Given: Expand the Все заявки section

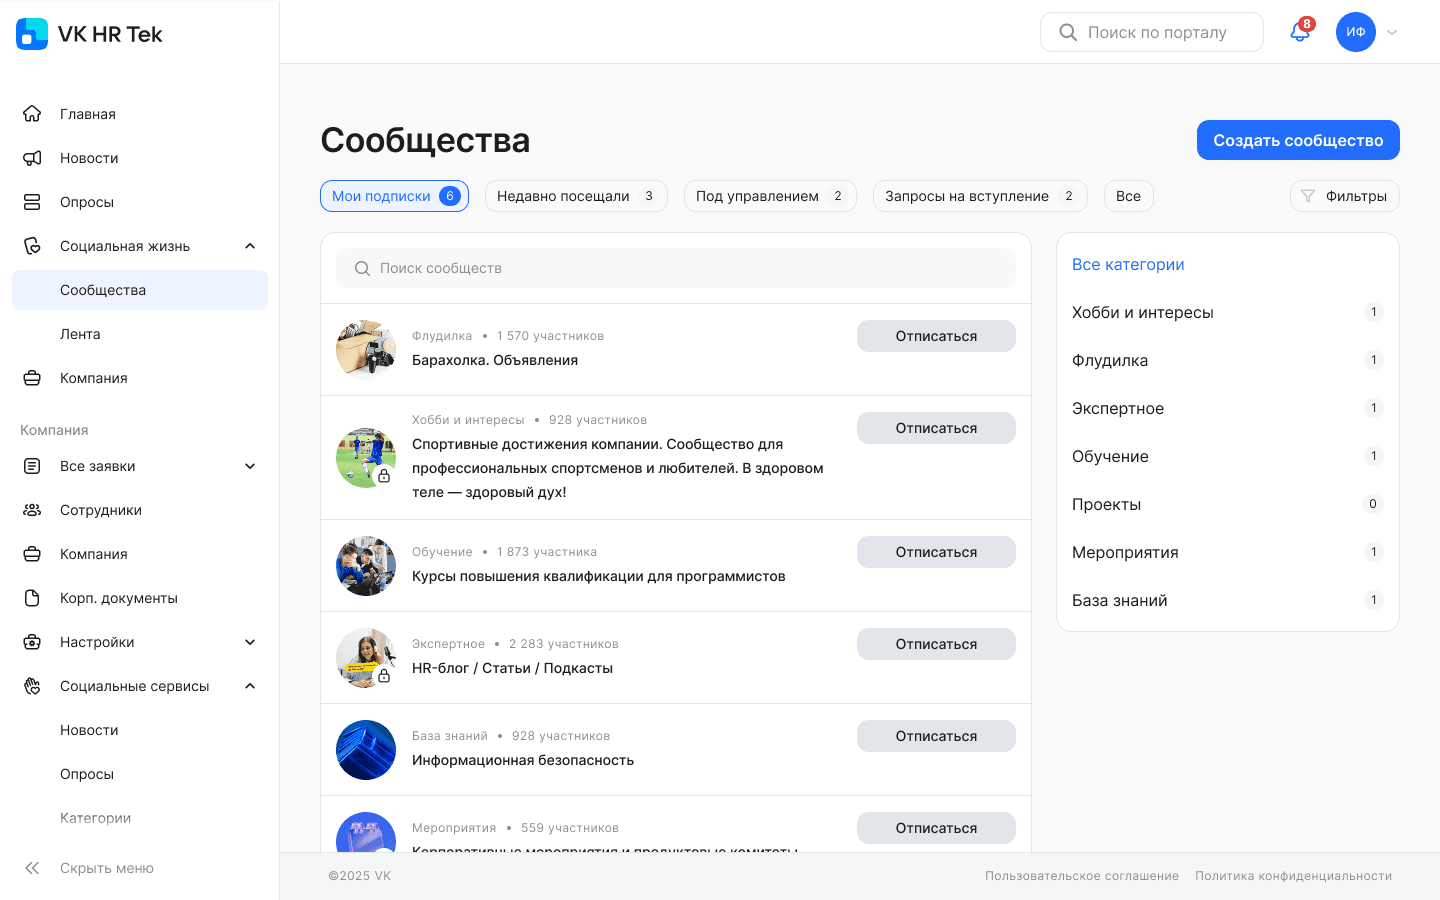Looking at the screenshot, I should (x=249, y=465).
